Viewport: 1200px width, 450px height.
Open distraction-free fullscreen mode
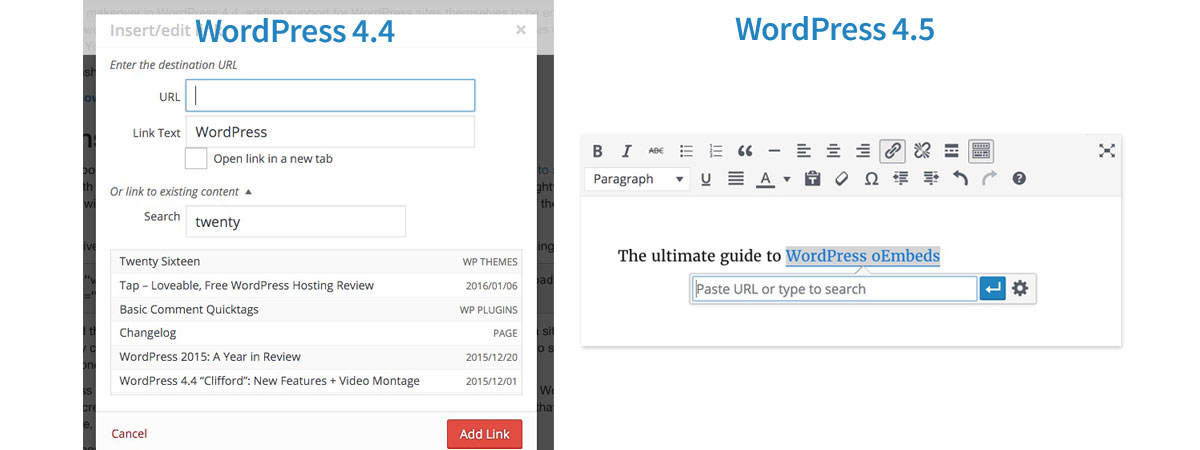[x=1107, y=151]
